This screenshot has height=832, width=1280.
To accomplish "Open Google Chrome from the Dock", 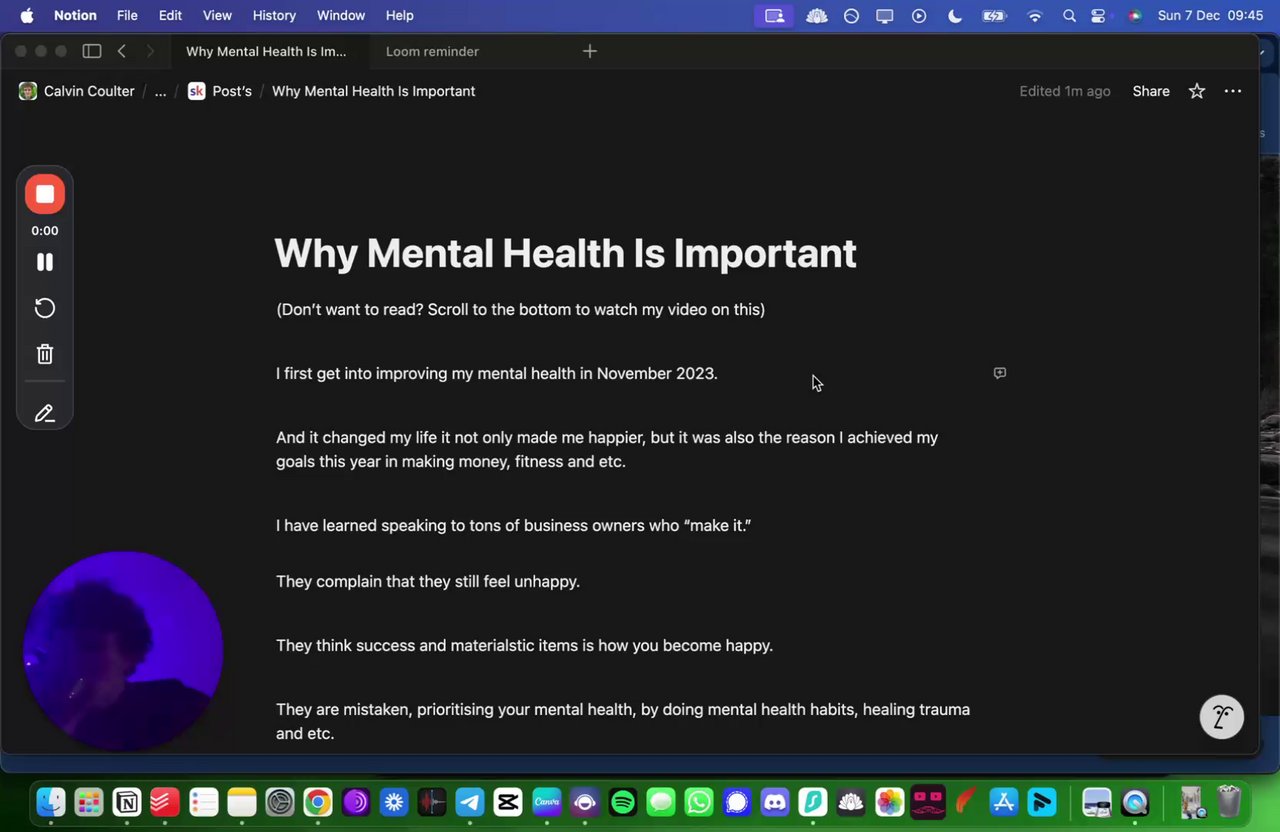I will pos(318,802).
